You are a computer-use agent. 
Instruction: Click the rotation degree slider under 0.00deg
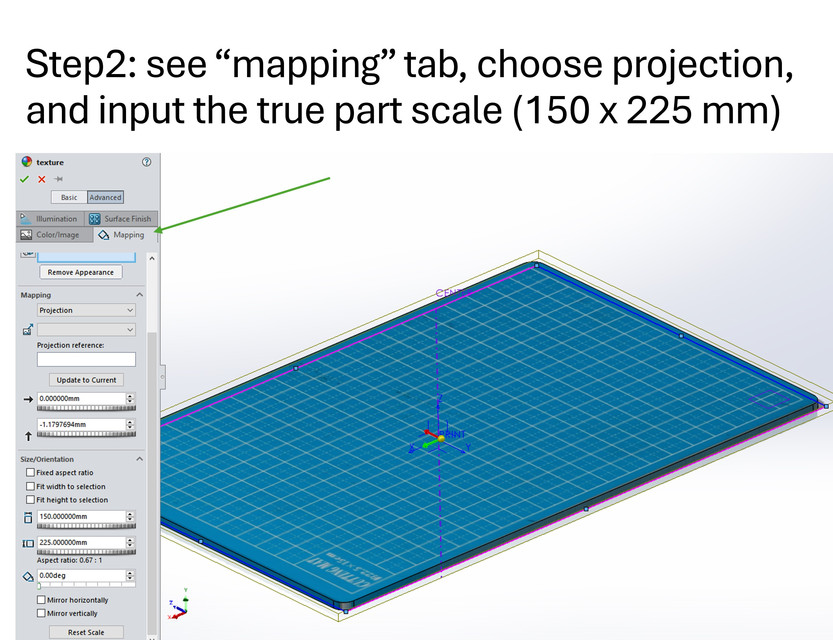pyautogui.click(x=85, y=586)
